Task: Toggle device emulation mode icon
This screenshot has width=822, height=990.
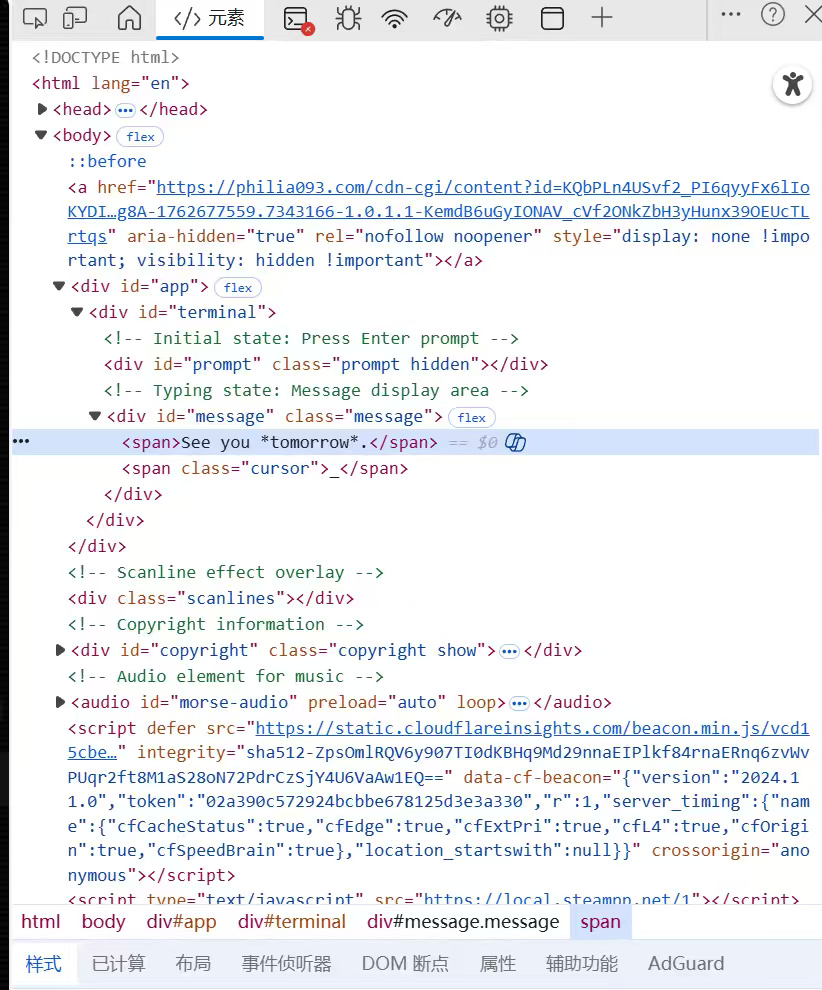Action: pos(75,18)
